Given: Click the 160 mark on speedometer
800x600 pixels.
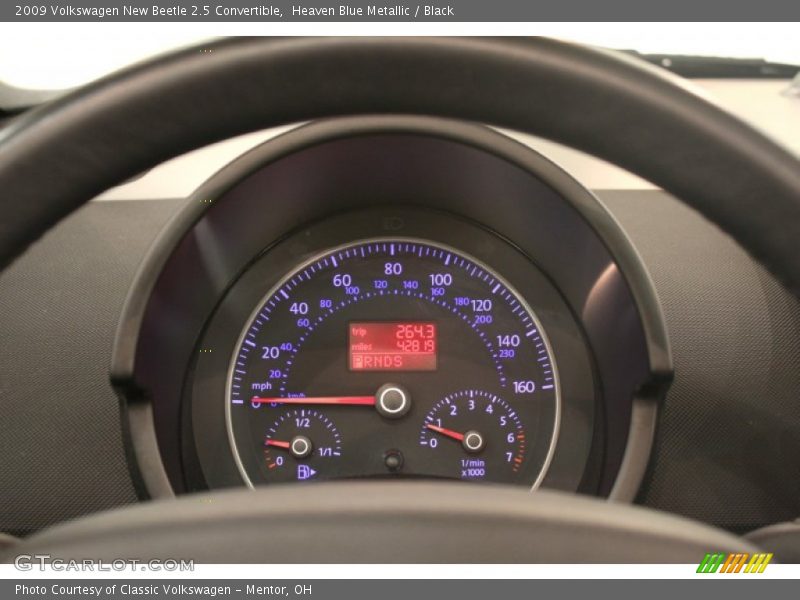Looking at the screenshot, I should [523, 387].
